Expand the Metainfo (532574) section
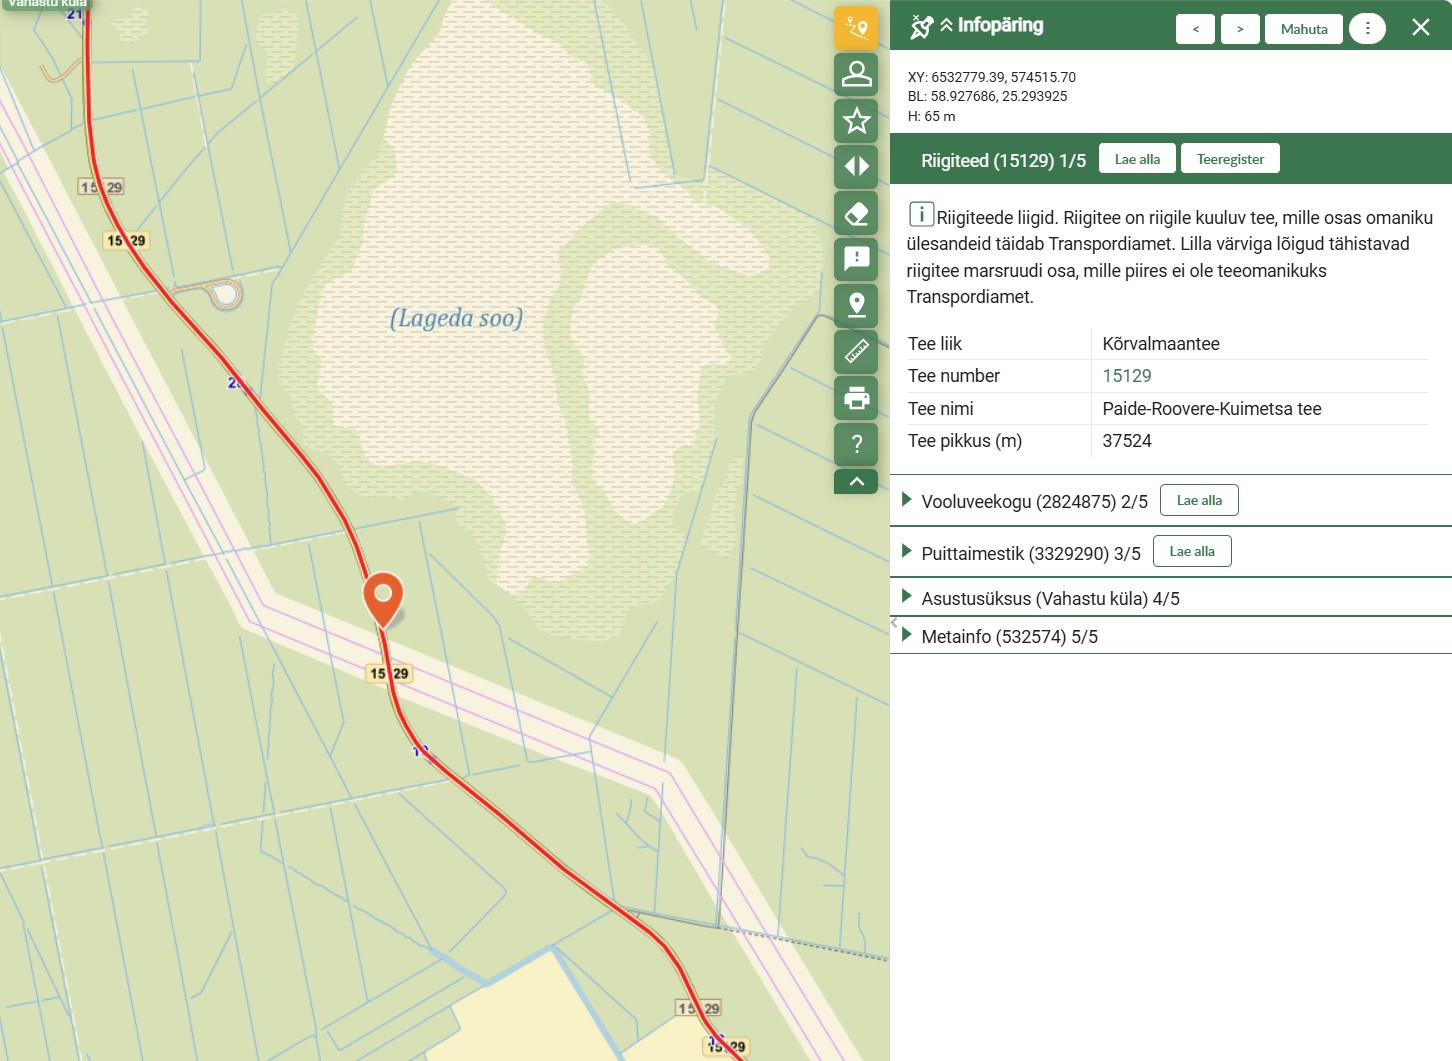This screenshot has width=1452, height=1061. (x=1008, y=636)
